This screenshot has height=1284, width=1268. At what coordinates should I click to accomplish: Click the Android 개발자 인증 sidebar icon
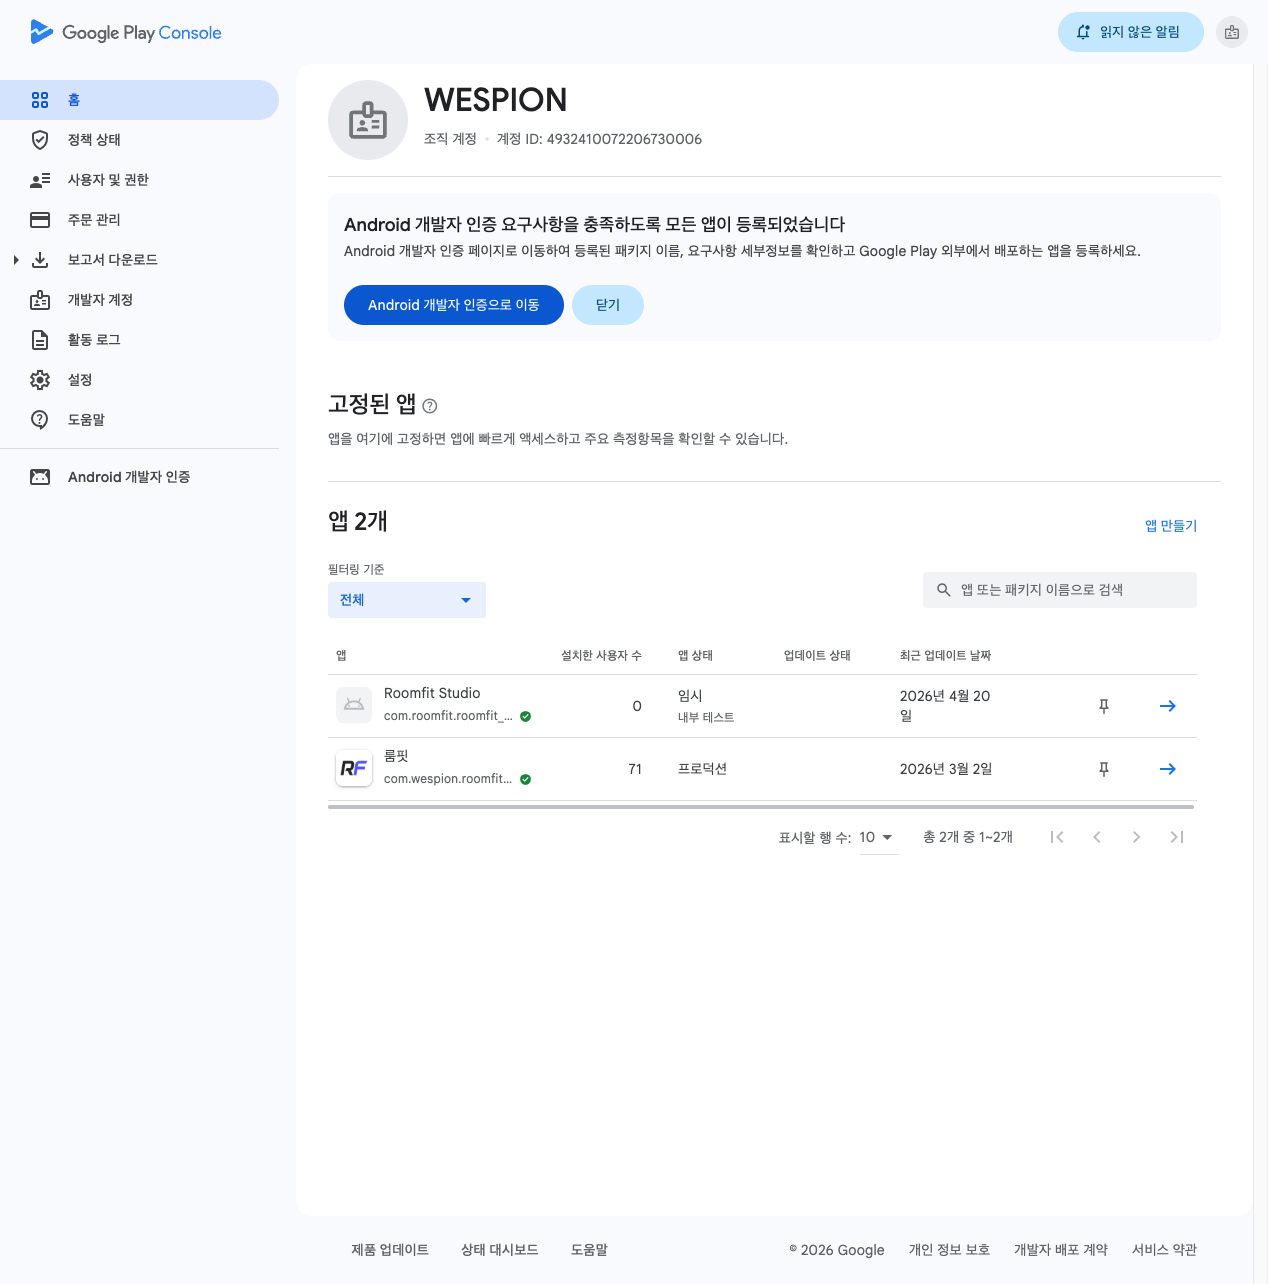pos(40,477)
